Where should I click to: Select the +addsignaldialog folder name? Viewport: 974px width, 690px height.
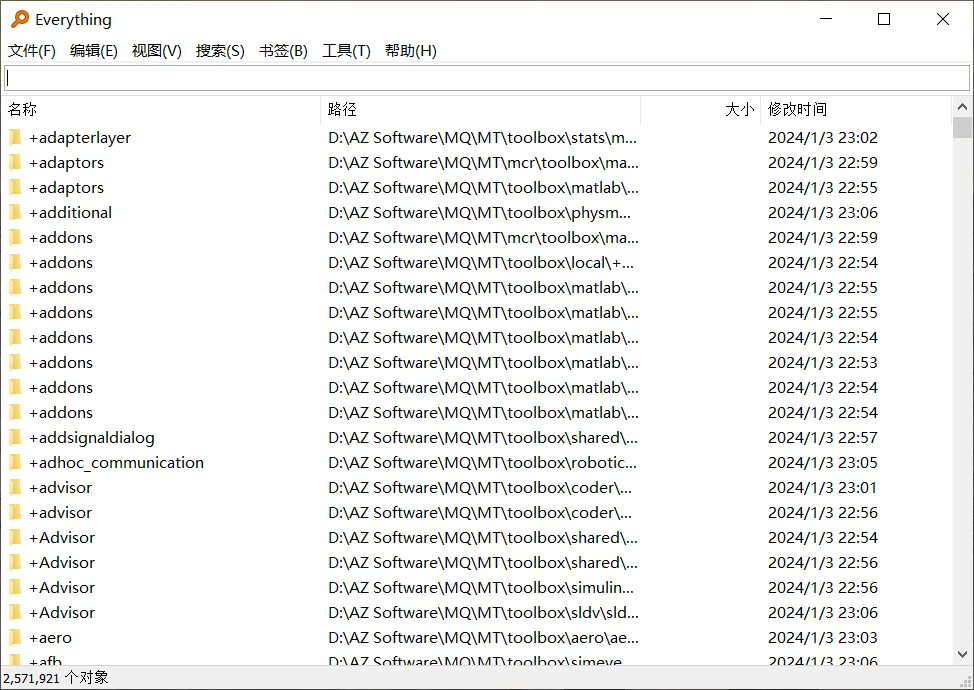[91, 437]
